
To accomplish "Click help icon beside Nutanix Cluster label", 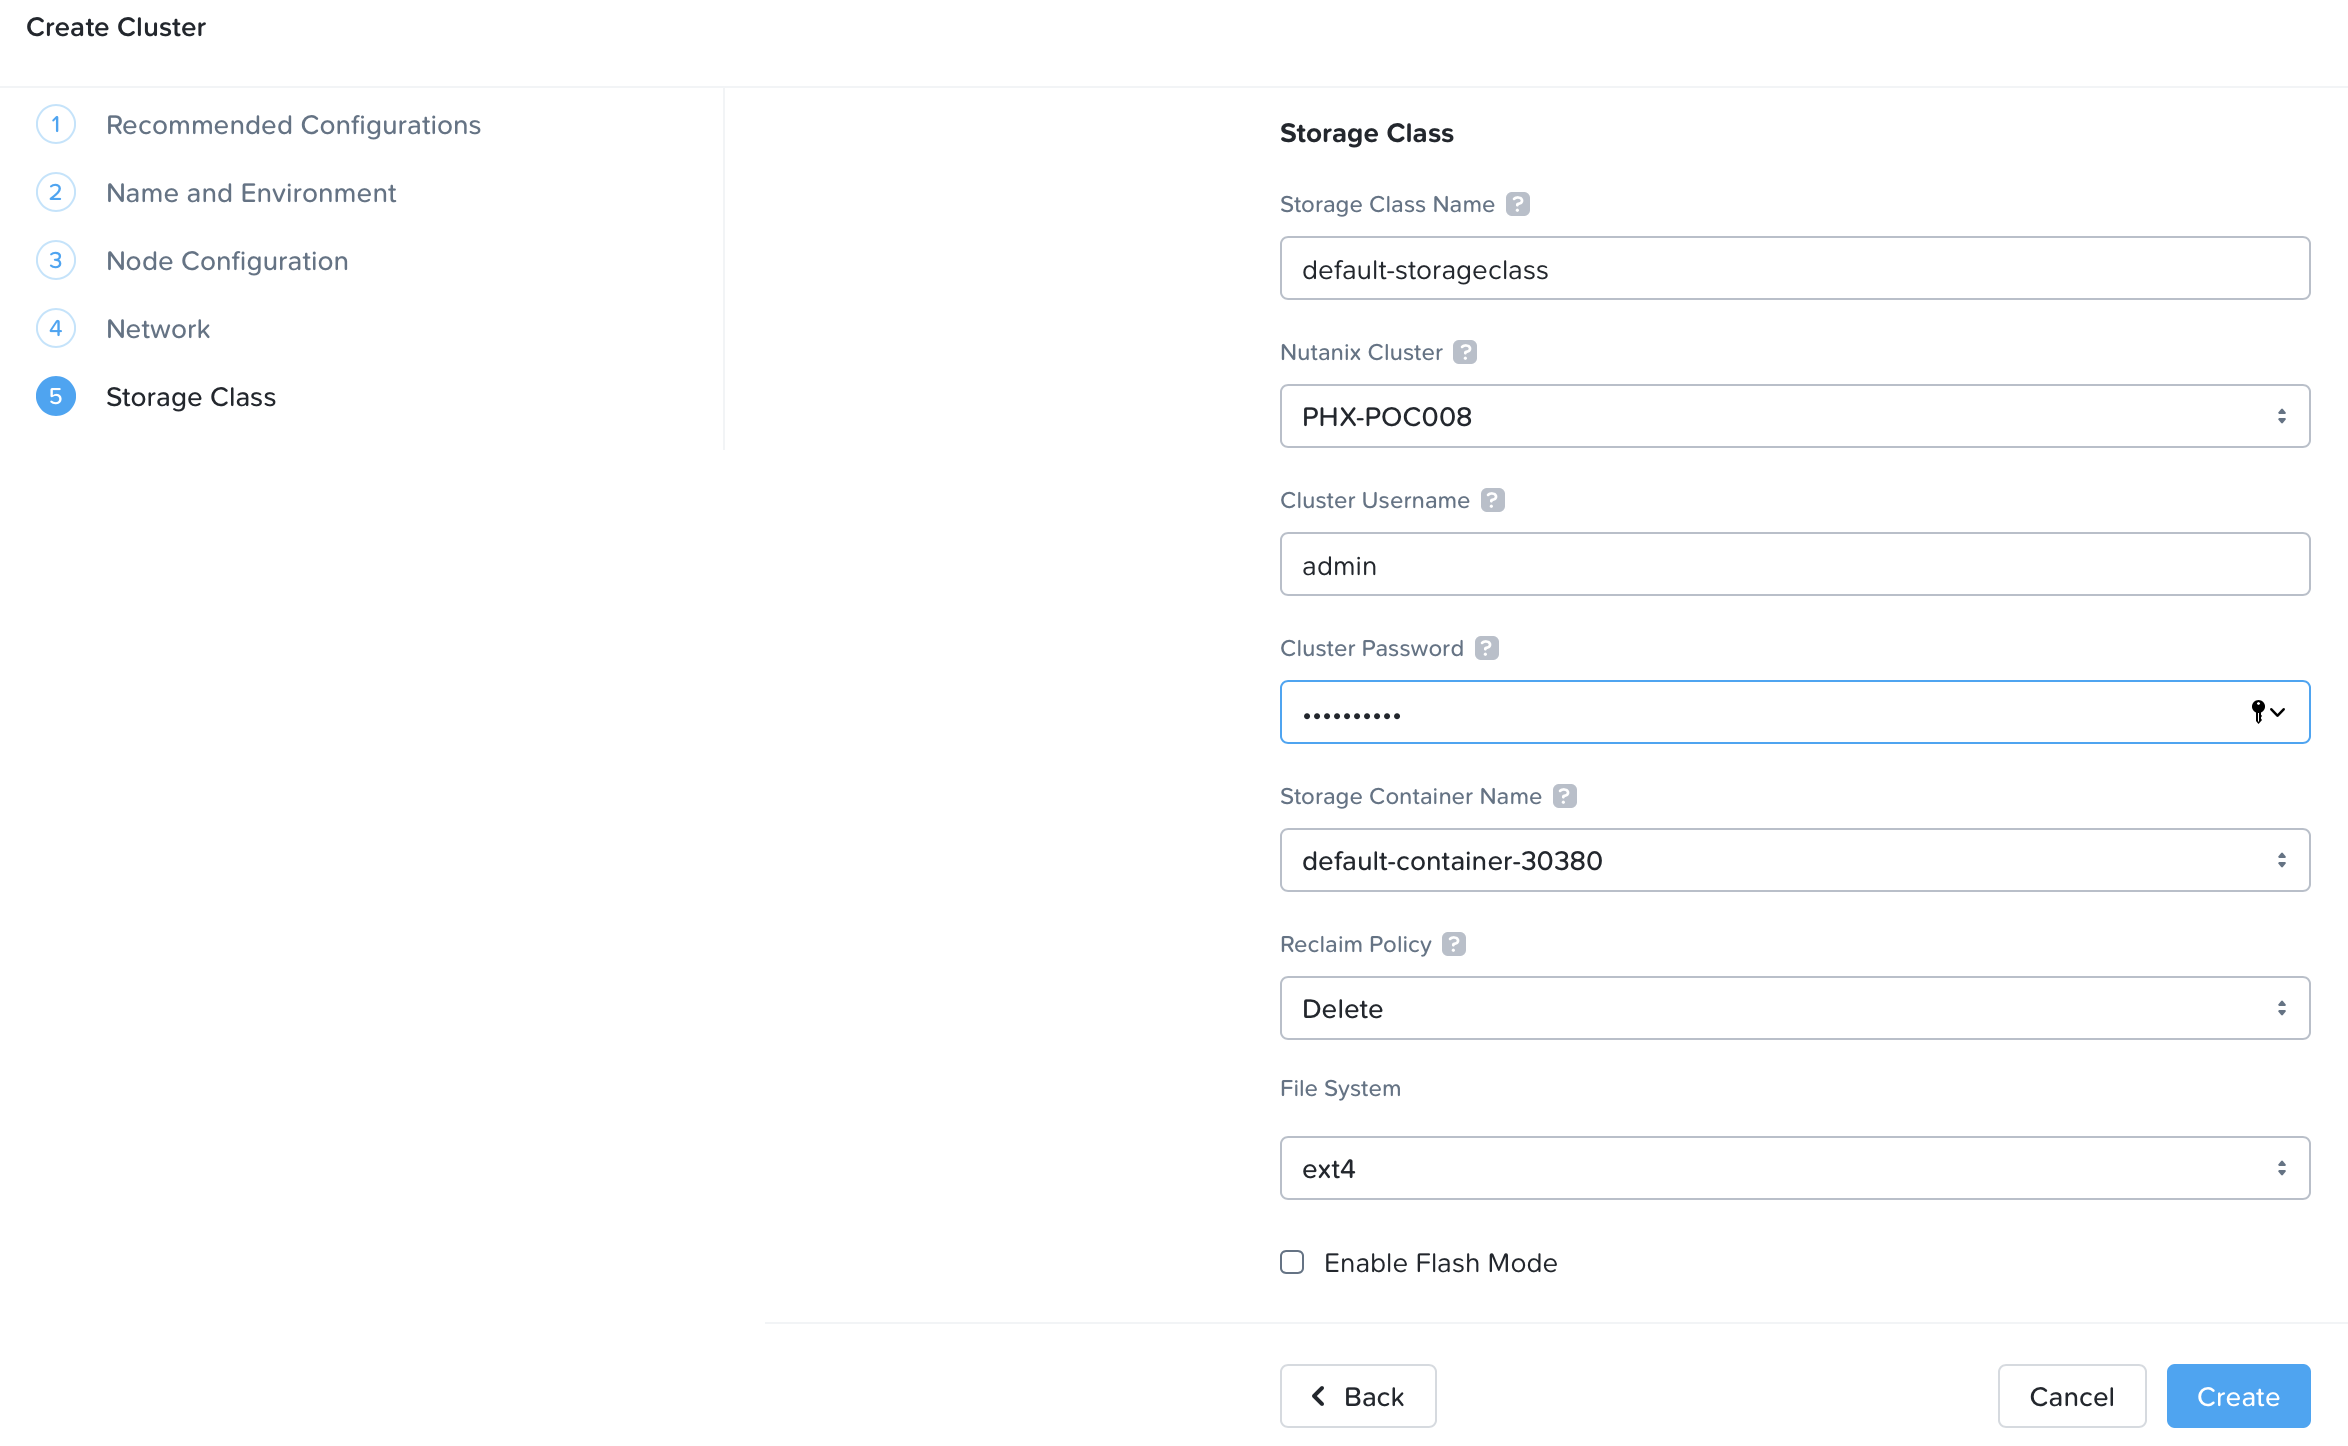I will 1465,352.
